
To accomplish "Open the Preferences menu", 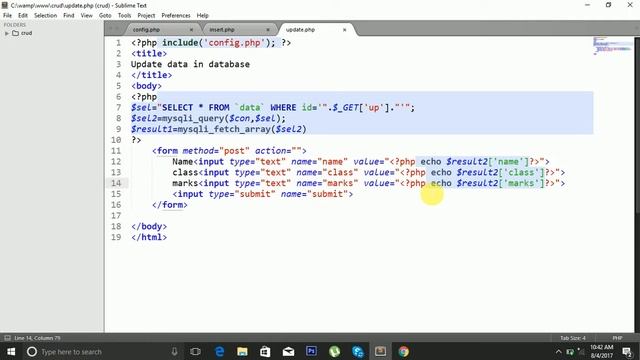I will (176, 16).
